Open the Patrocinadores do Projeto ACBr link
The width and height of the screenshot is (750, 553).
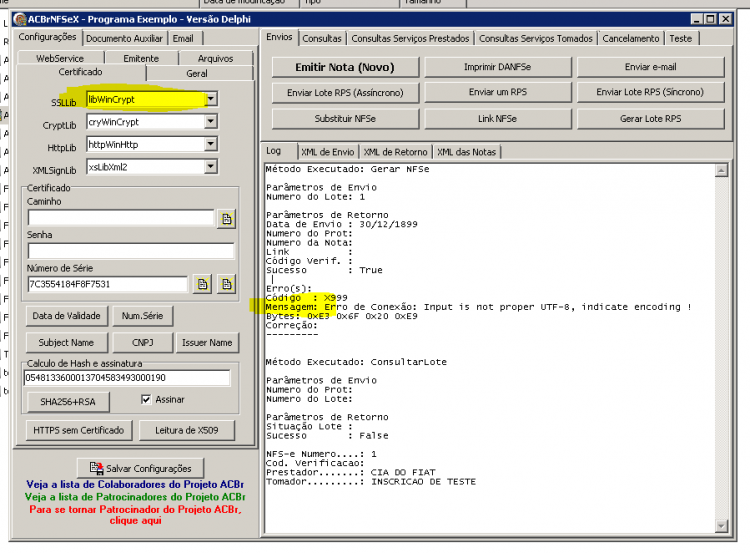(135, 497)
